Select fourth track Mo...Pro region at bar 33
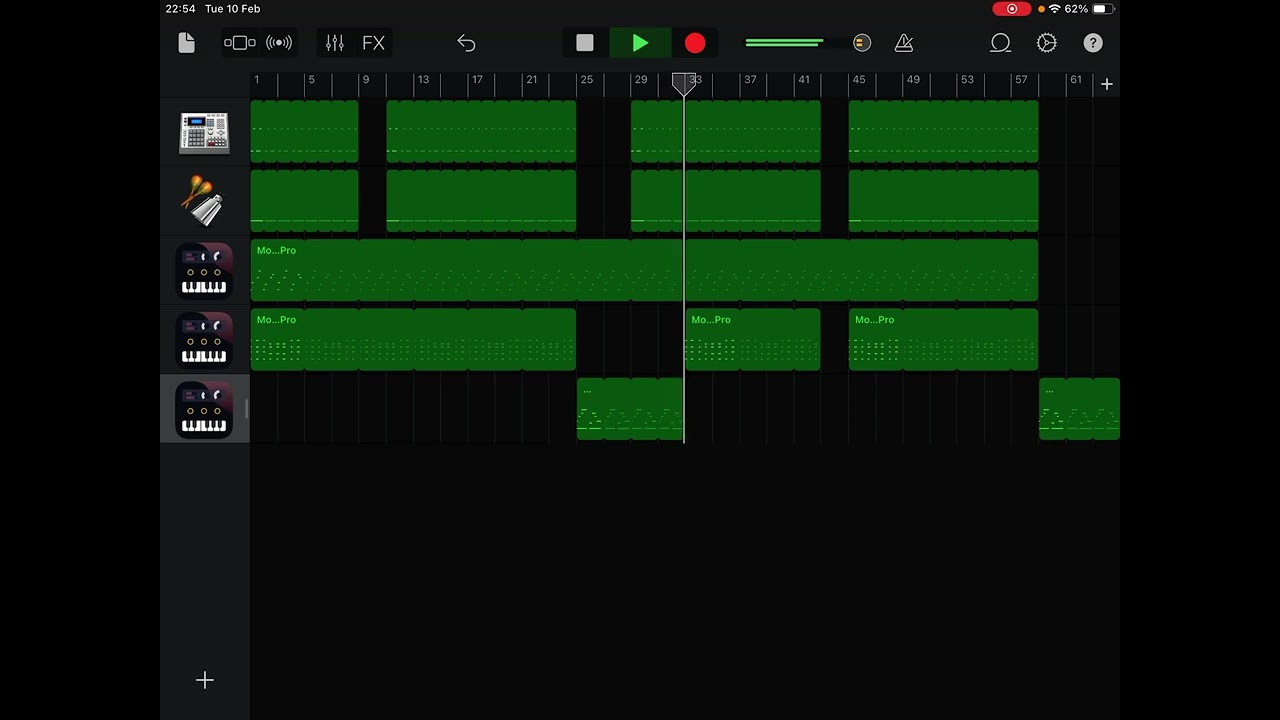 pyautogui.click(x=752, y=339)
